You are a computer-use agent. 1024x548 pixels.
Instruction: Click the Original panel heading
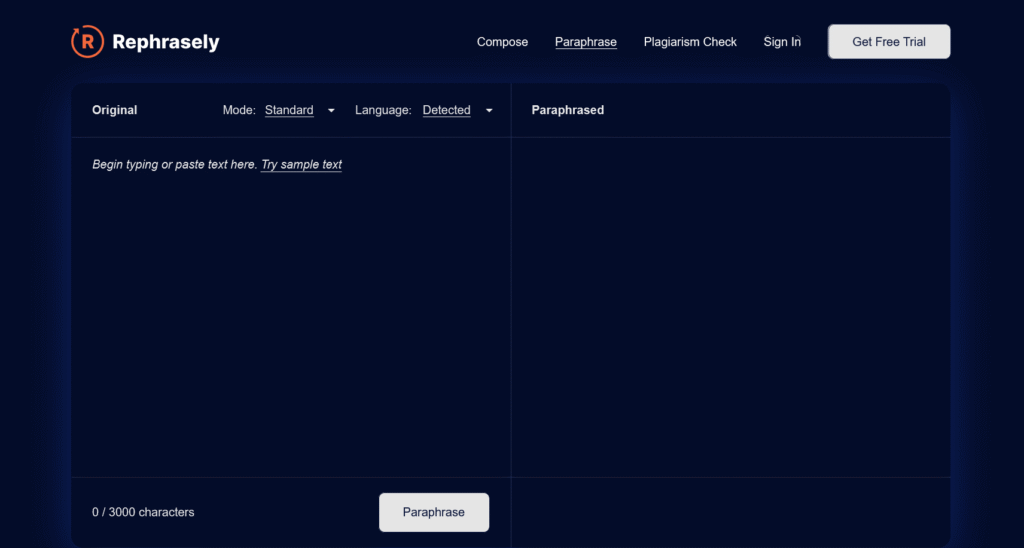[x=115, y=110]
